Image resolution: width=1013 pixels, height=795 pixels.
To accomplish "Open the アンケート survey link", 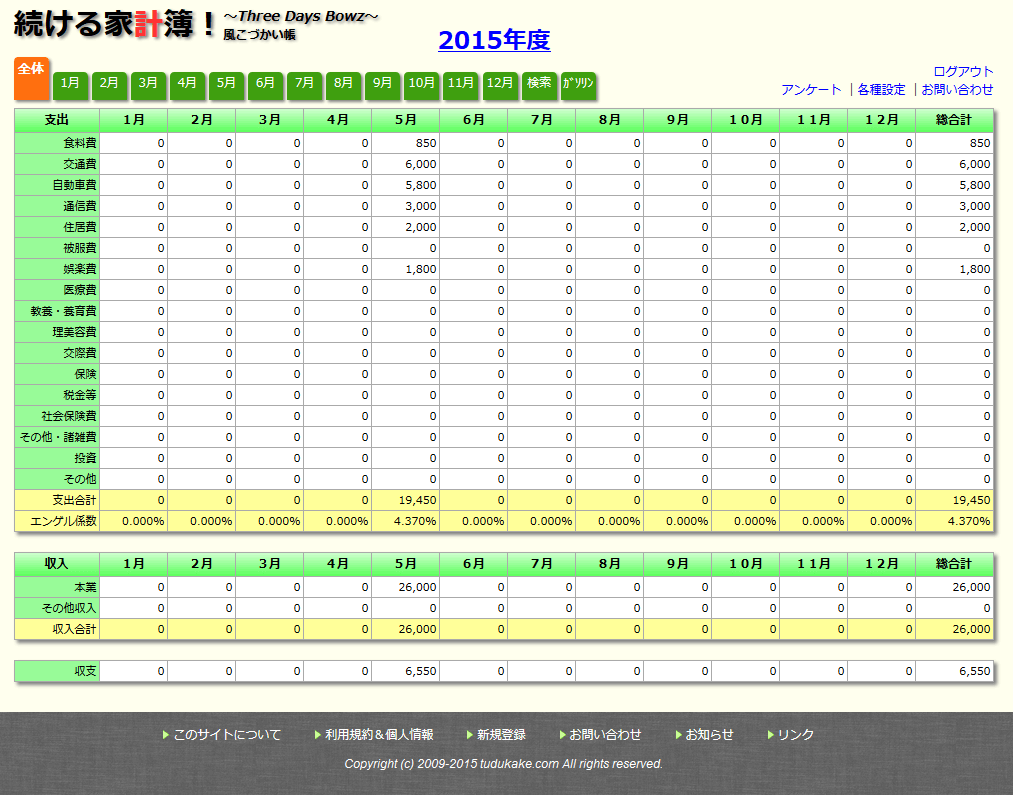I will (811, 89).
